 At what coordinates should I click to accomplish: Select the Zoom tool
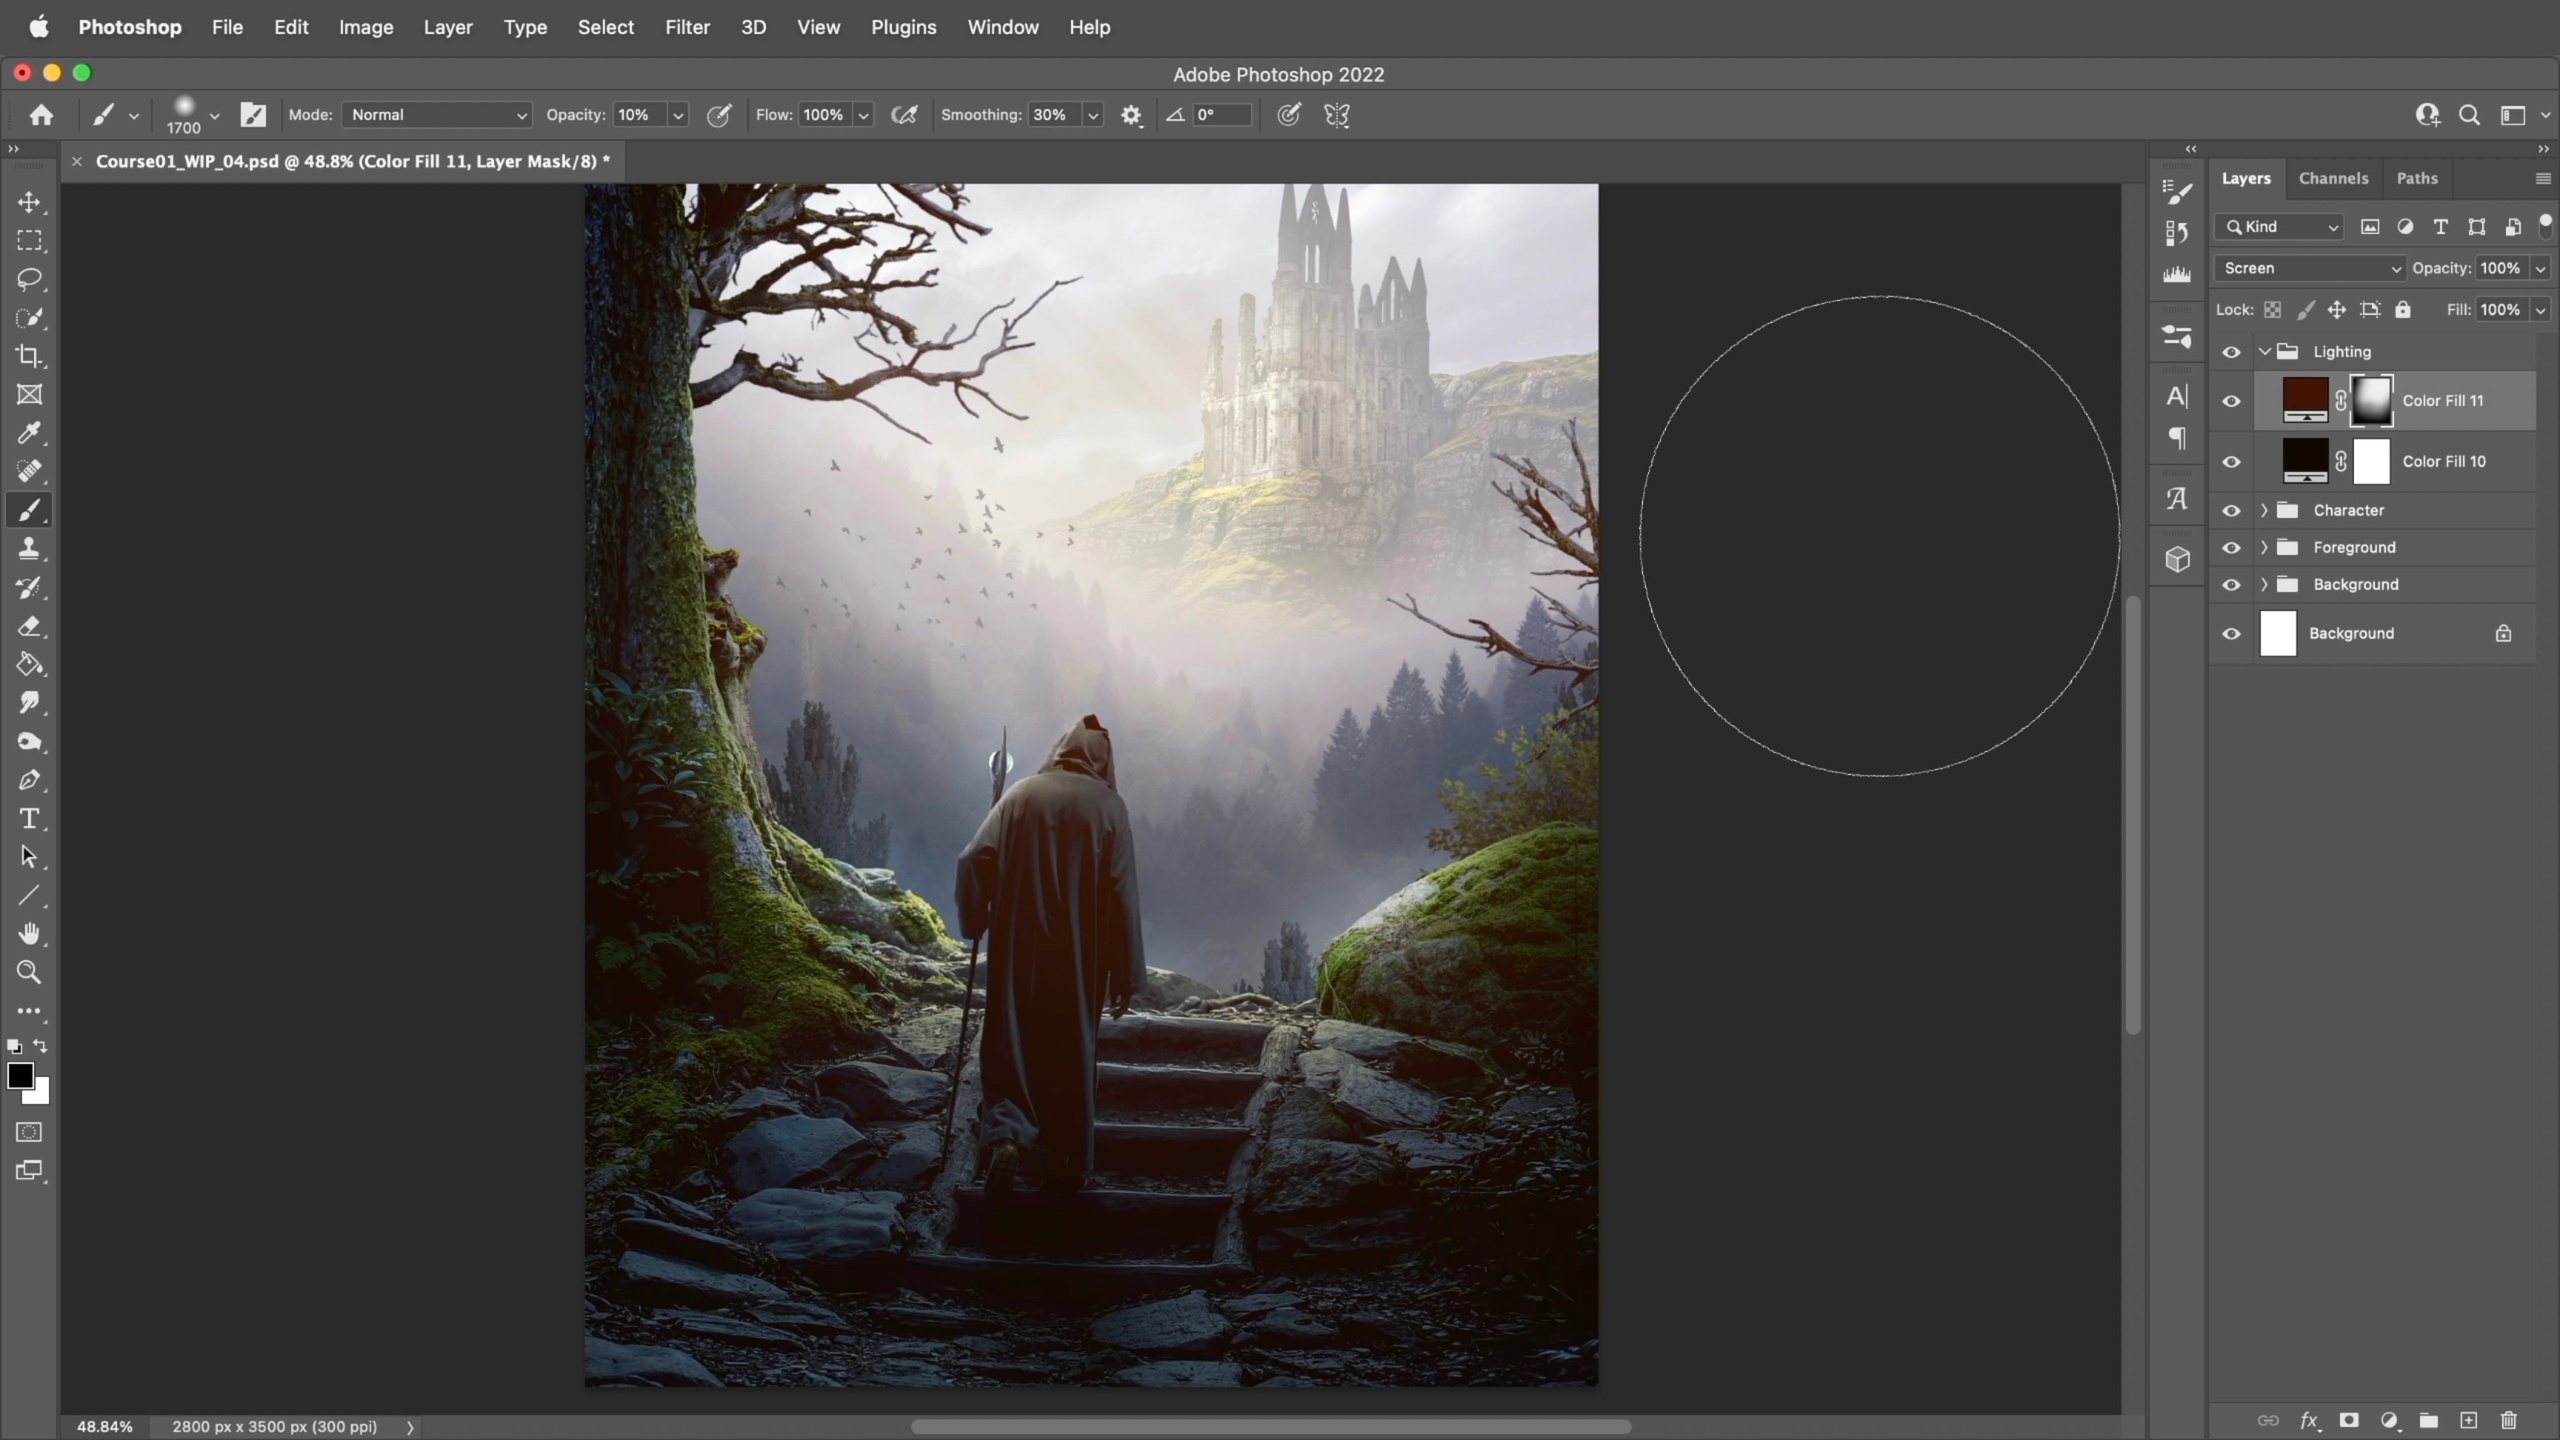[x=29, y=972]
